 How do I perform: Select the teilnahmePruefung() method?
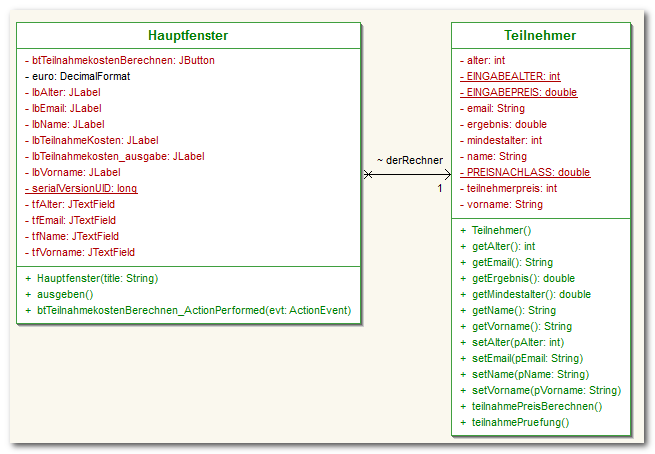pos(520,422)
